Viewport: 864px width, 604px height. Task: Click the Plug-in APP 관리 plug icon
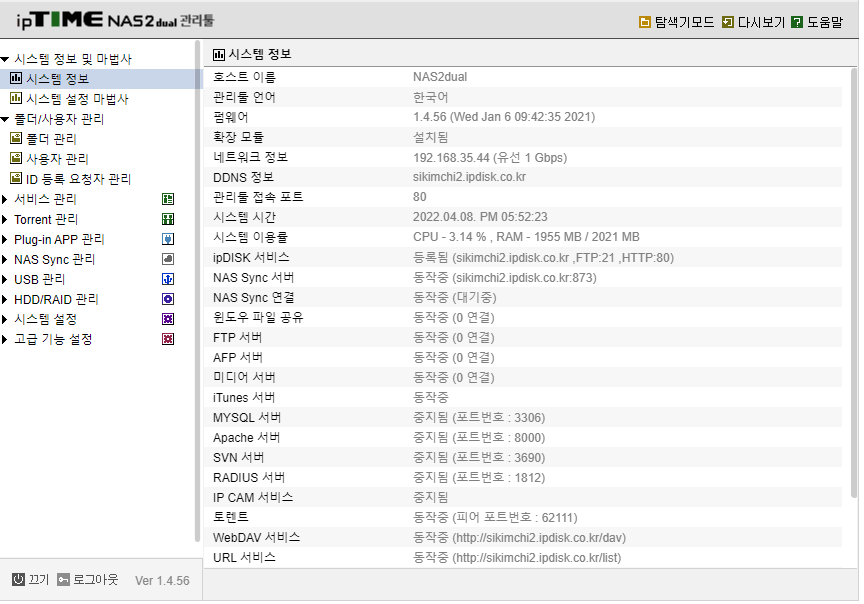pos(168,239)
